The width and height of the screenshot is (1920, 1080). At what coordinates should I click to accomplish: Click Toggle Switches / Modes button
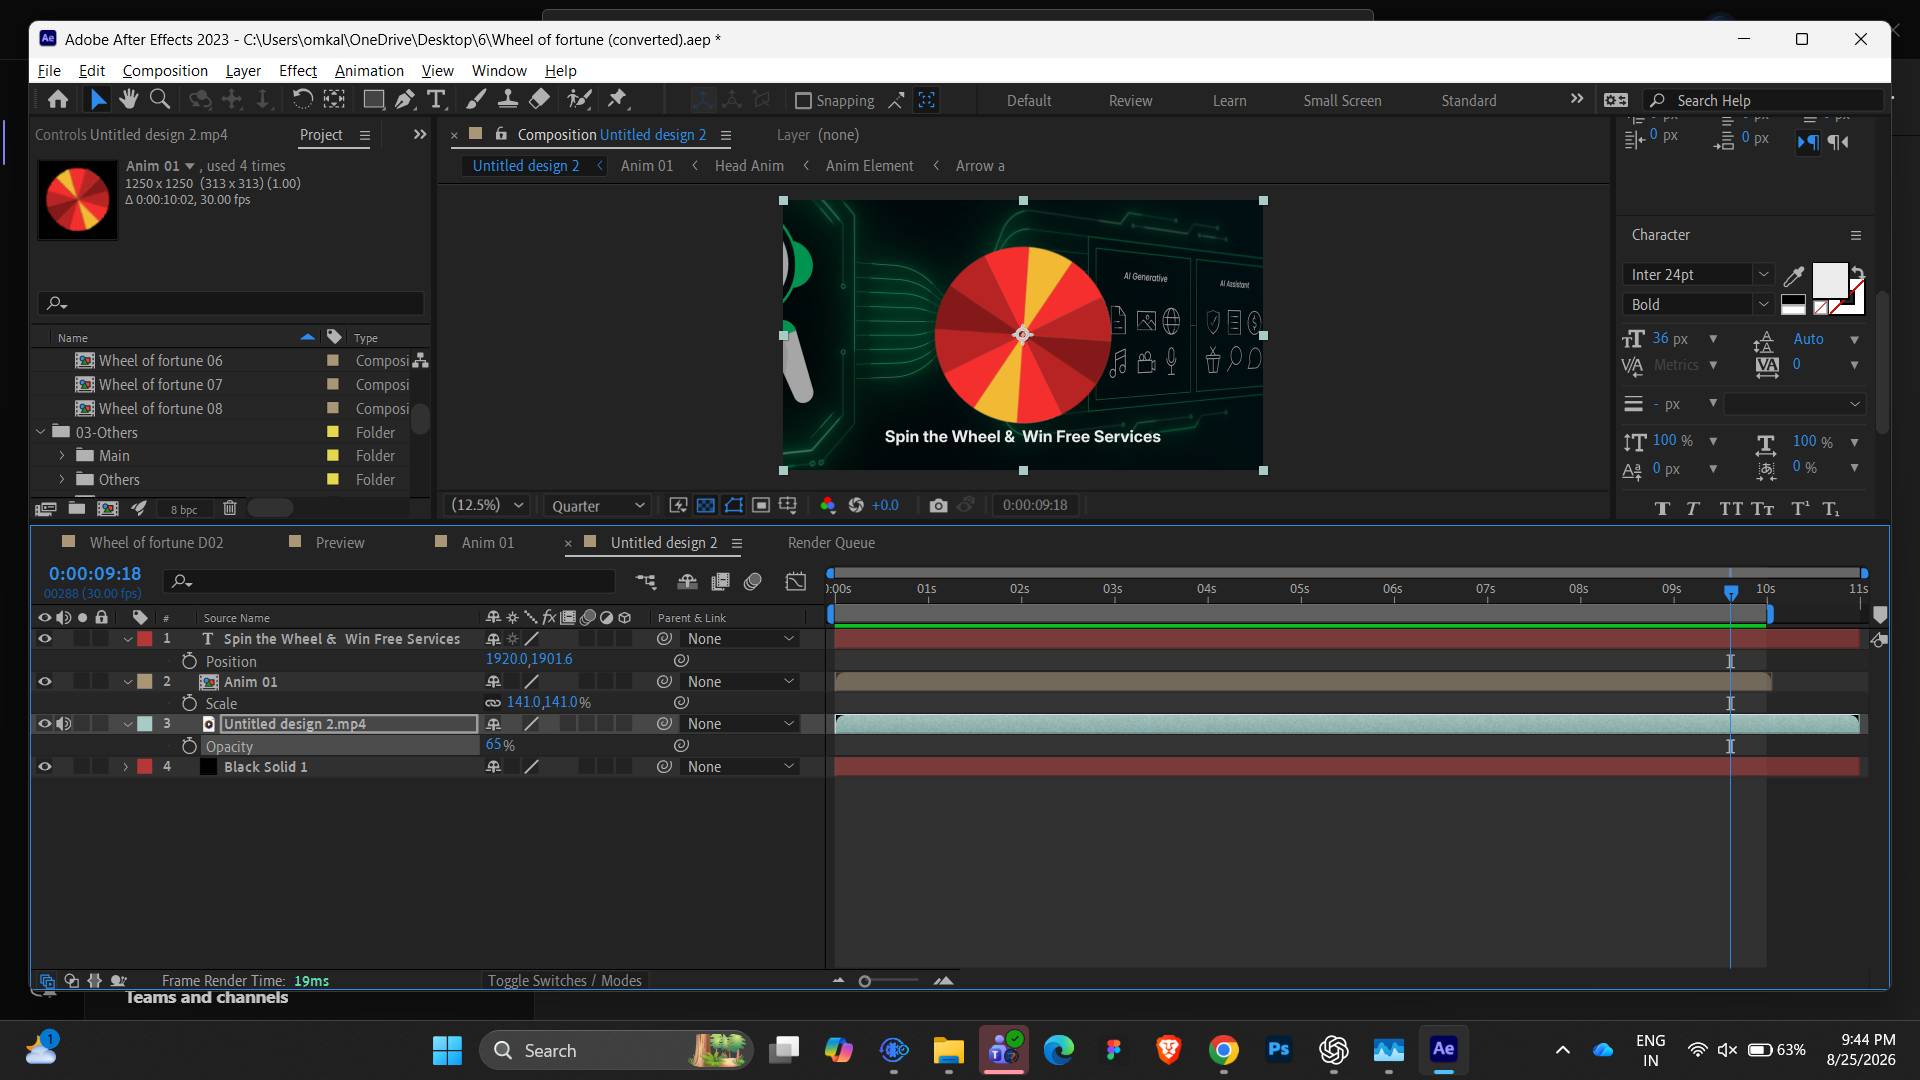point(565,981)
